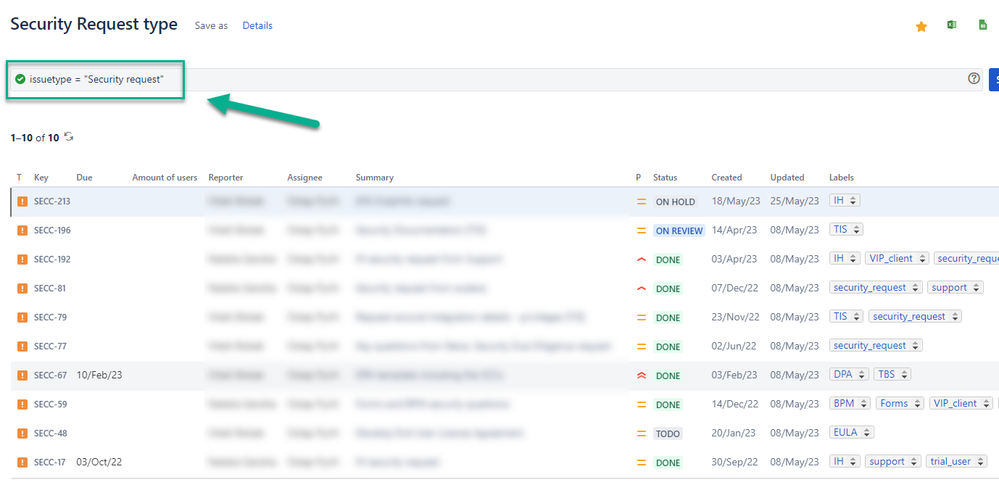Click issue type icon for SECC-67
The image size is (999, 490).
(x=22, y=375)
